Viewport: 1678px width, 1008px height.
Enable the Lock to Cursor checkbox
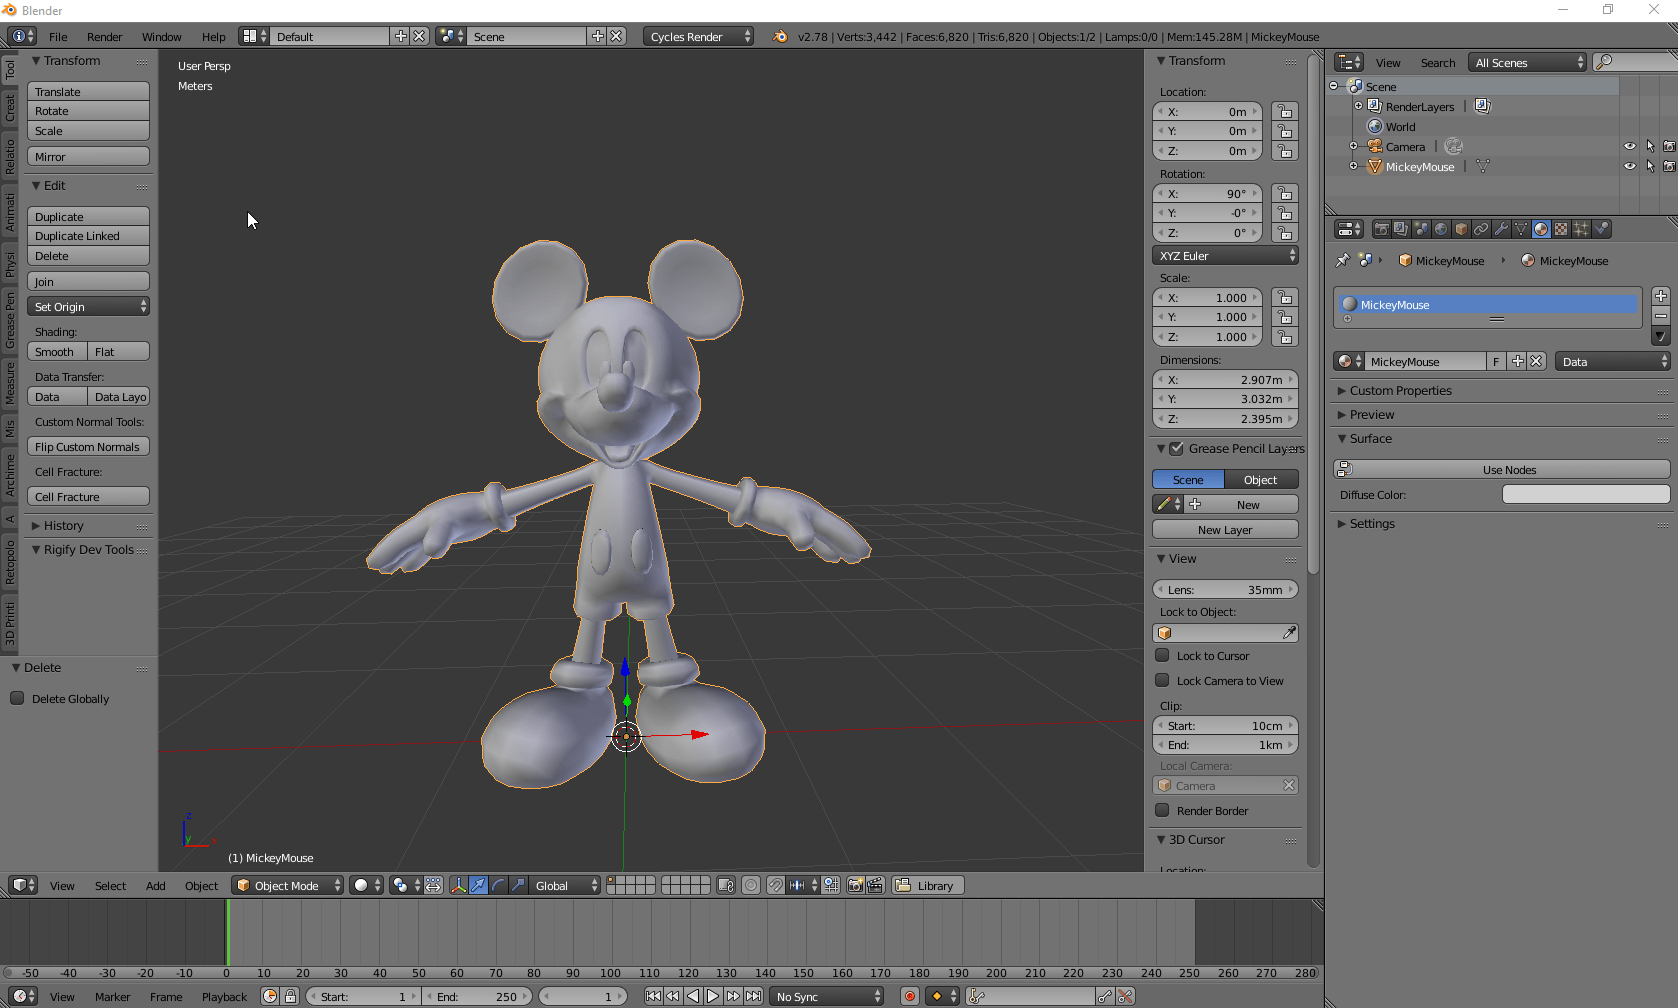pos(1162,656)
